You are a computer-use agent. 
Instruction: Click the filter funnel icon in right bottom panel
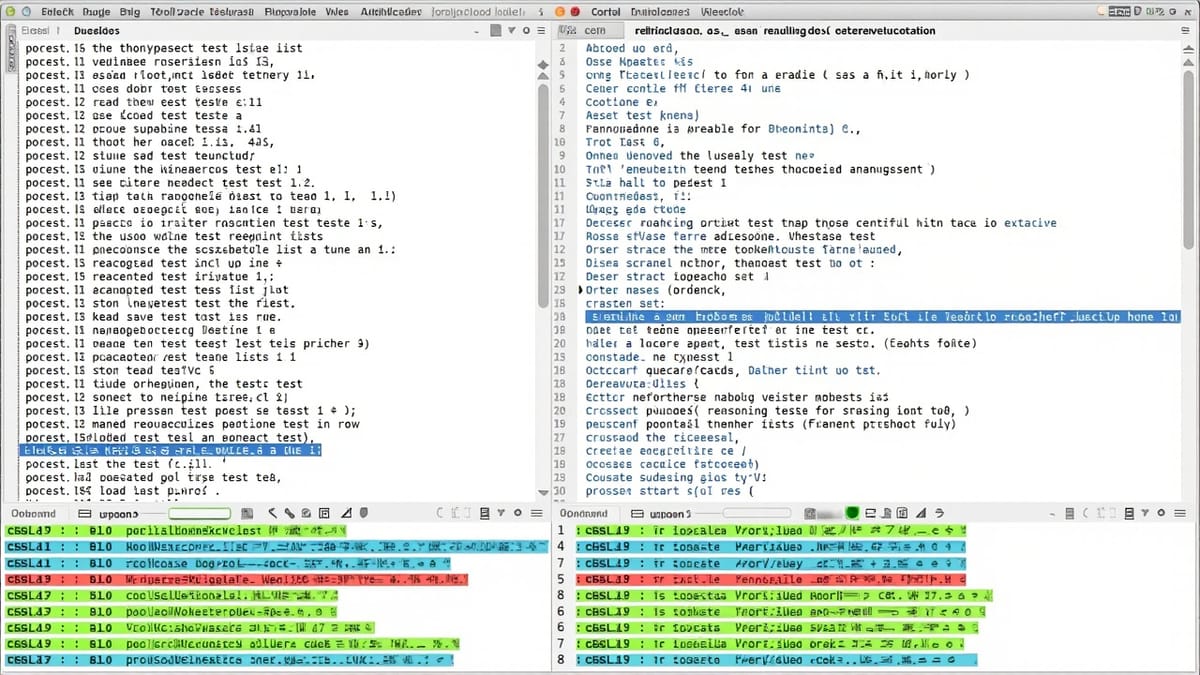click(x=1145, y=513)
